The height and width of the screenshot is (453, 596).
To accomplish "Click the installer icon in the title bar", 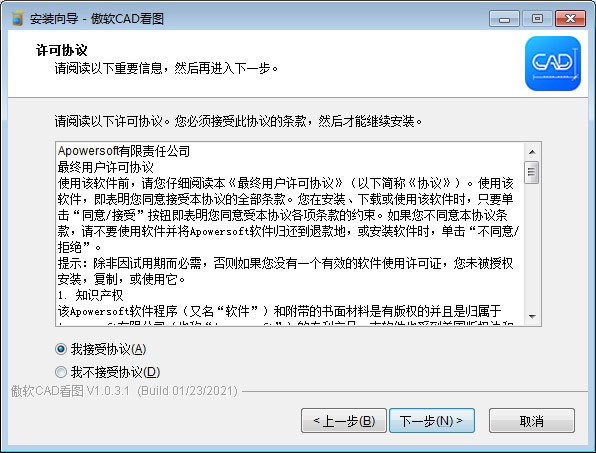I will (17, 18).
